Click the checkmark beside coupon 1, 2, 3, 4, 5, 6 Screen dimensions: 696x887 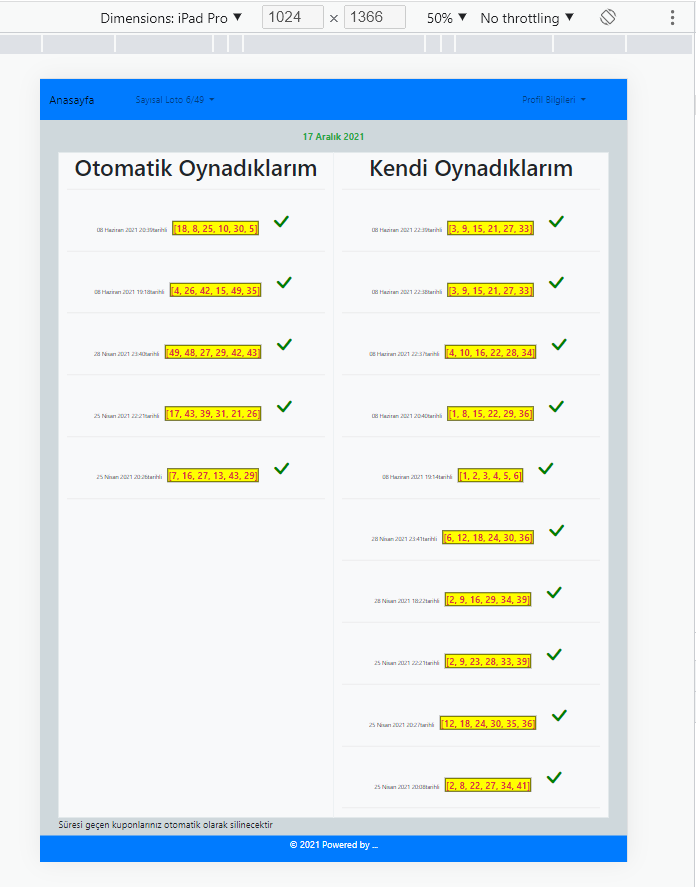point(546,466)
